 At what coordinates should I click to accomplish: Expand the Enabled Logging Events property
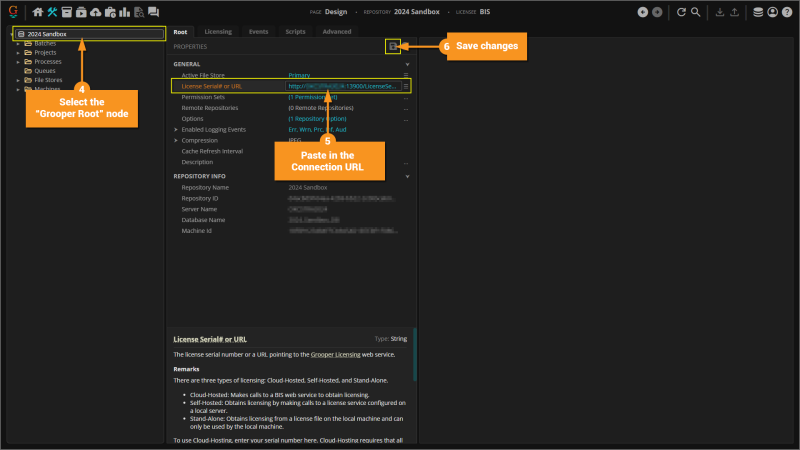[176, 129]
